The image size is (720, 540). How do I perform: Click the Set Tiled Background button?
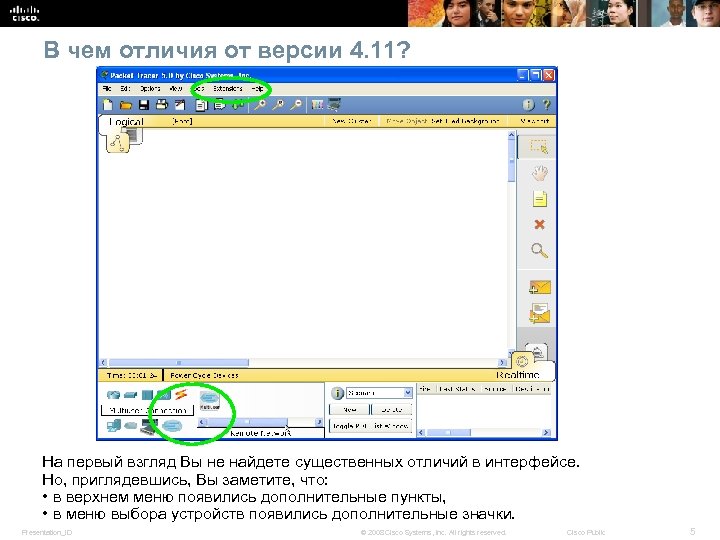[465, 121]
